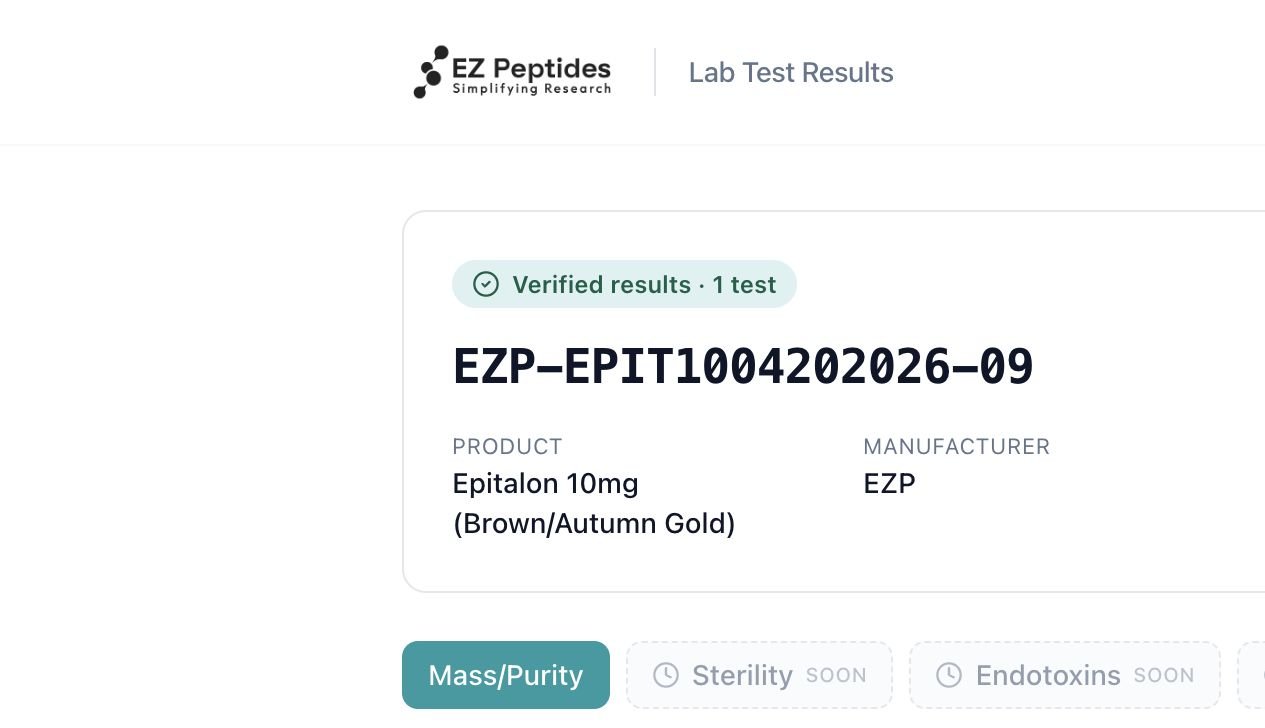The height and width of the screenshot is (728, 1265).
Task: Switch to the Endotoxins tab
Action: (1065, 675)
